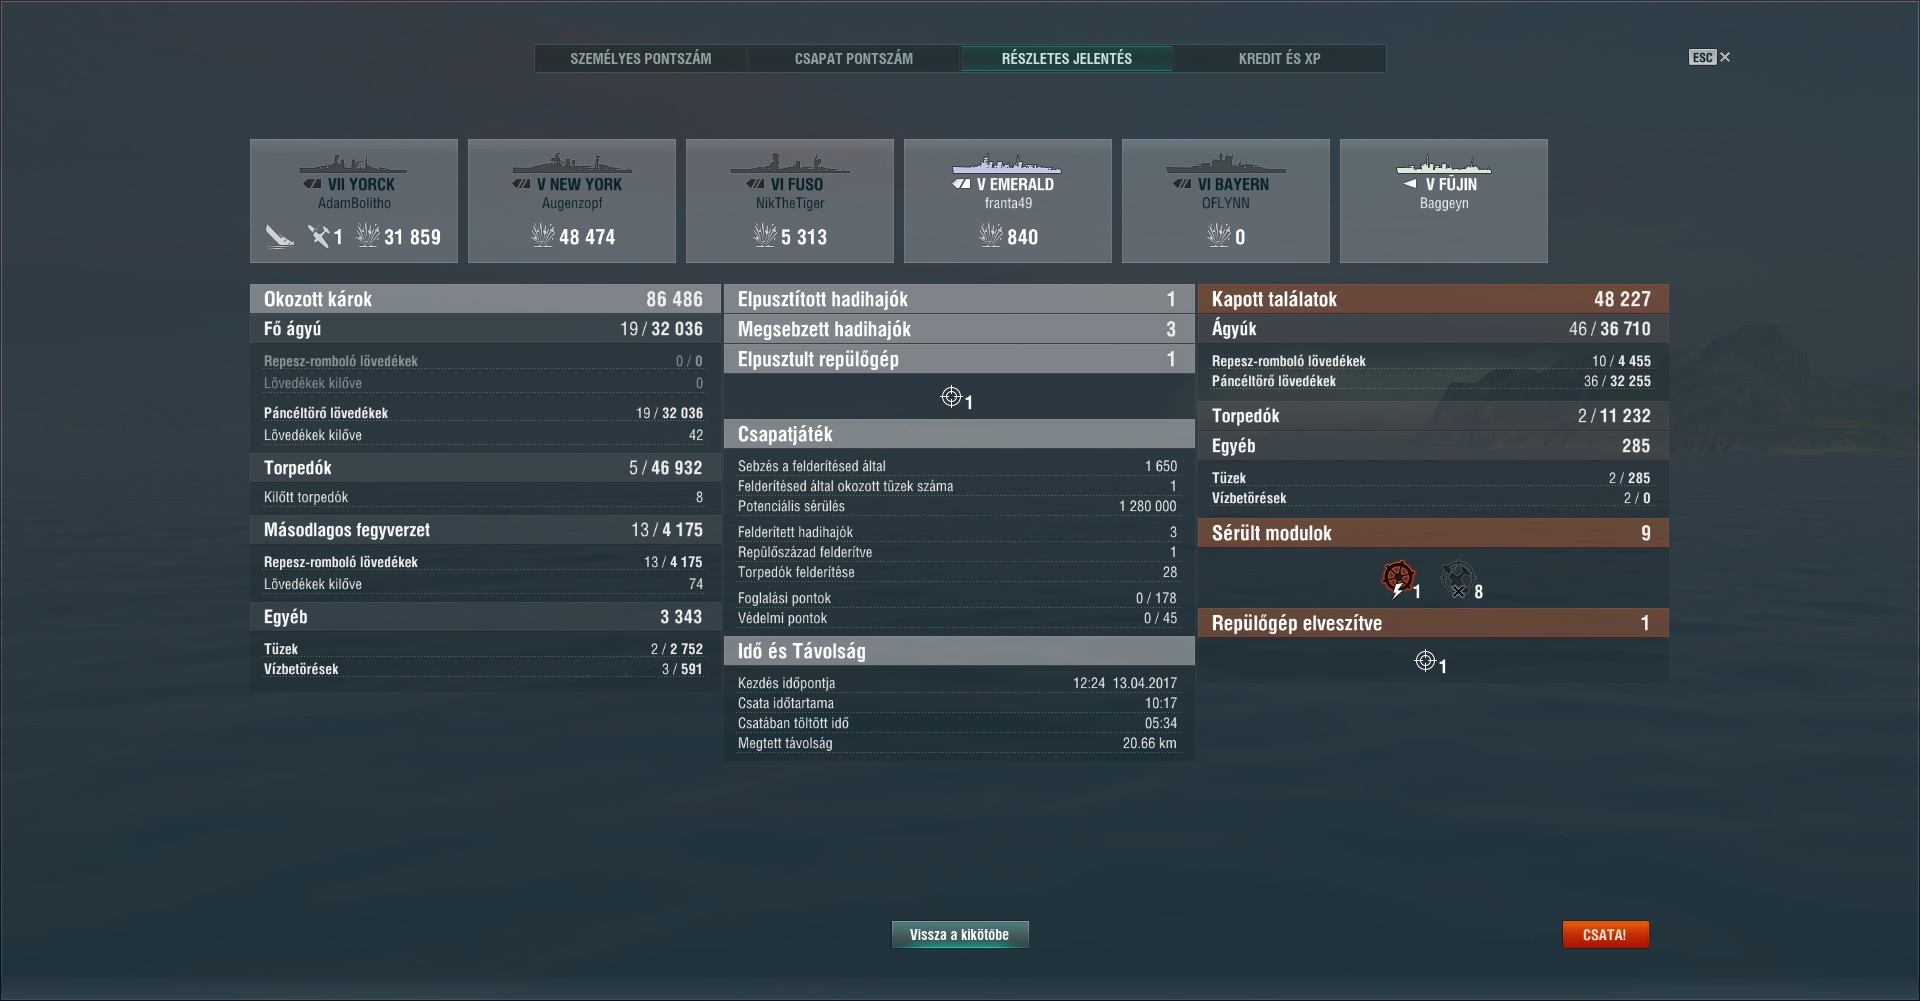The width and height of the screenshot is (1920, 1001).
Task: Select the V New York ship card
Action: (572, 201)
